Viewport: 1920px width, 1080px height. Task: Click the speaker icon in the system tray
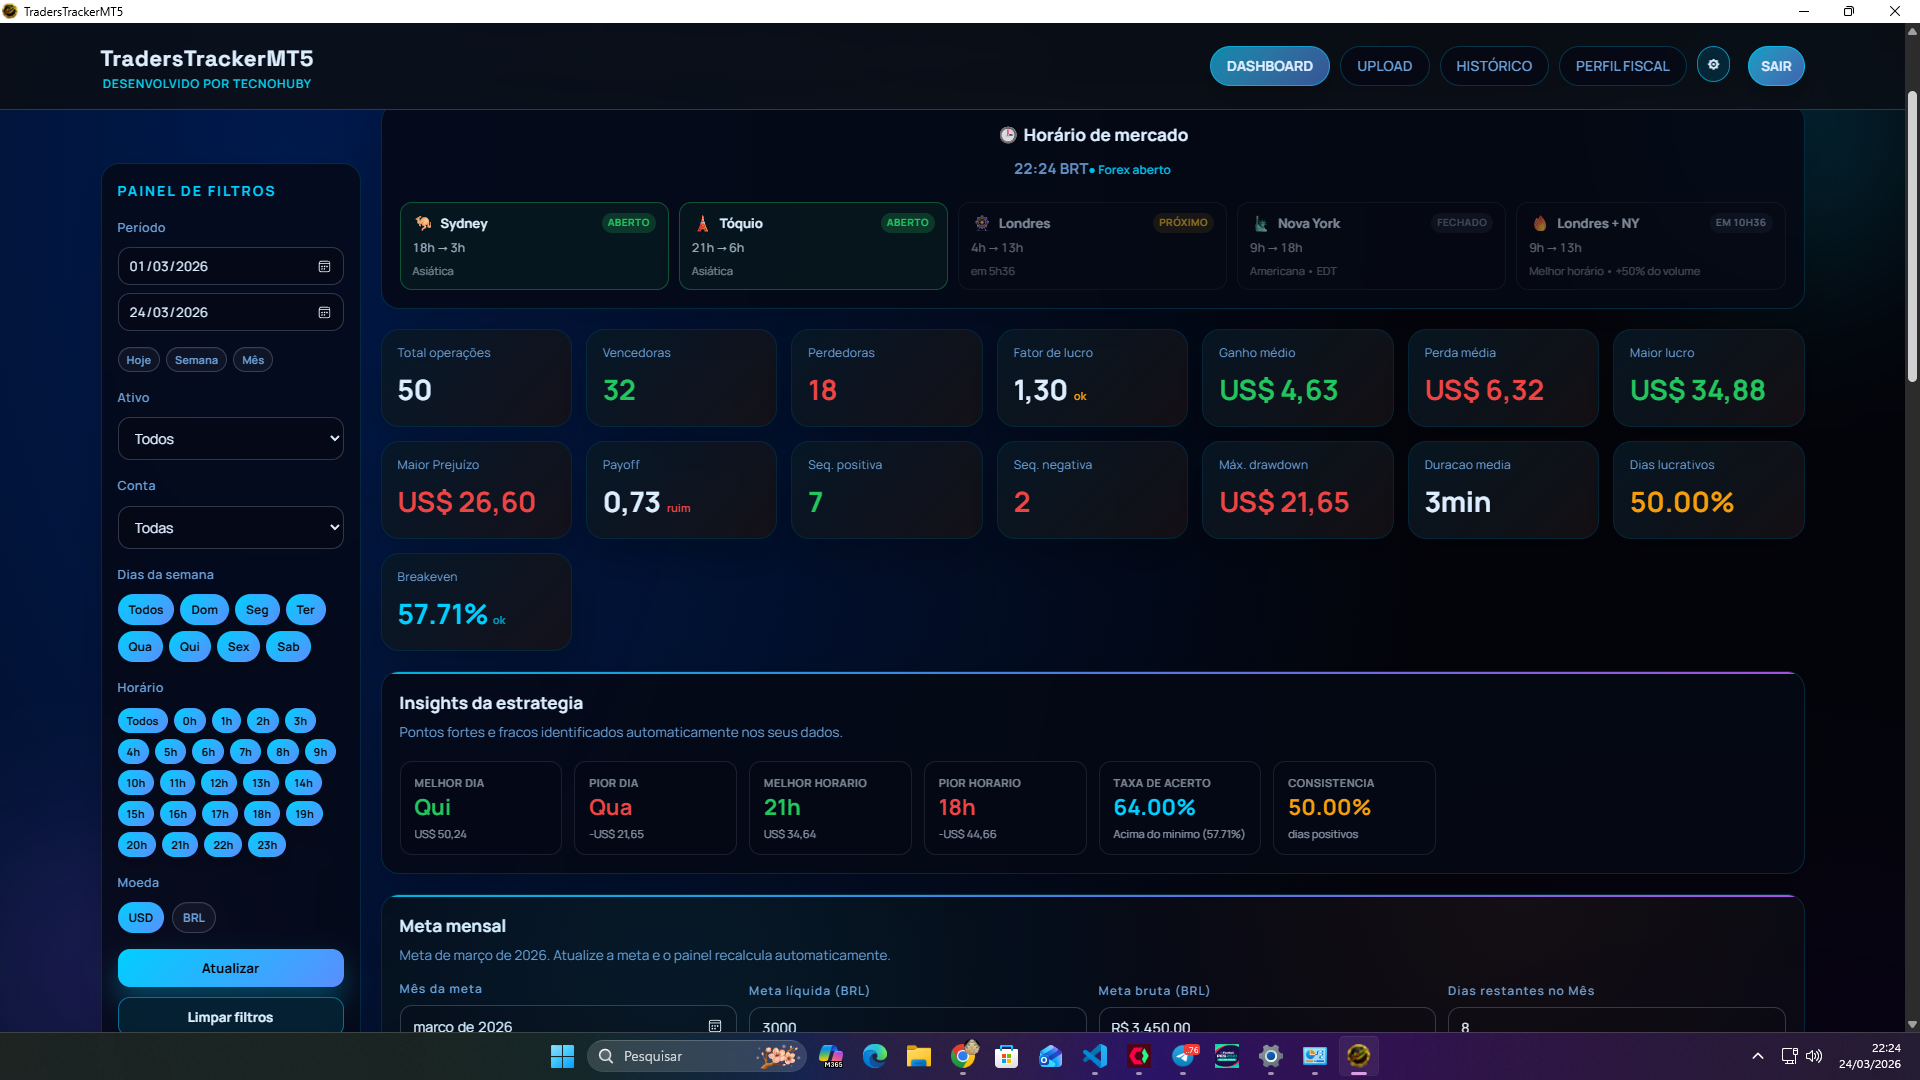(1814, 1056)
